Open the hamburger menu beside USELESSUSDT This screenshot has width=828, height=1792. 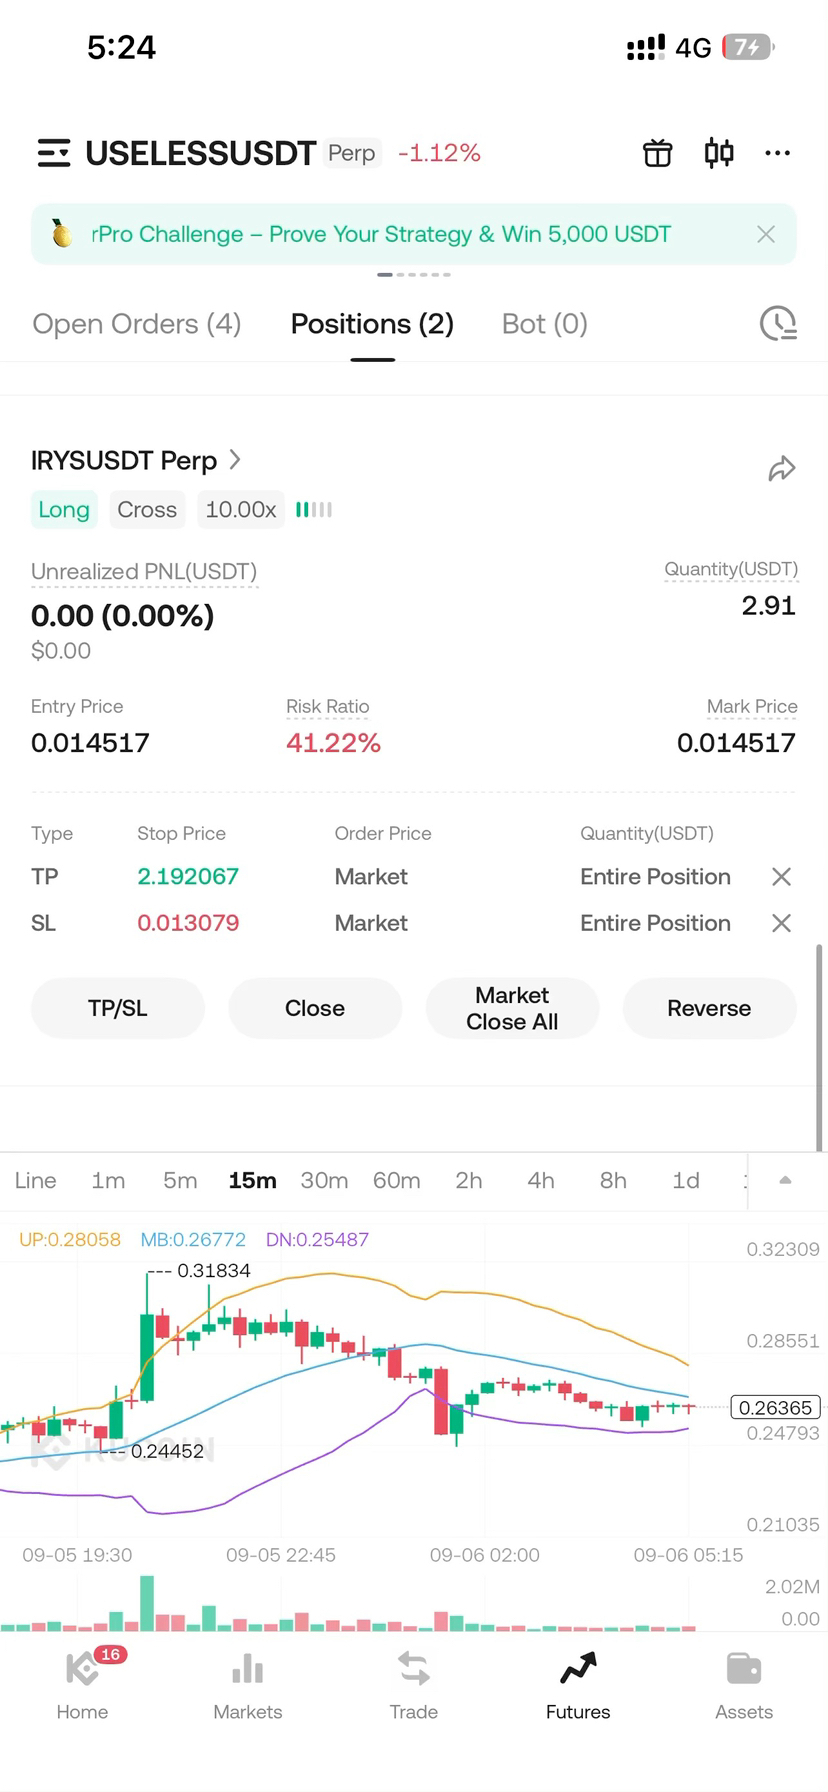click(x=54, y=153)
